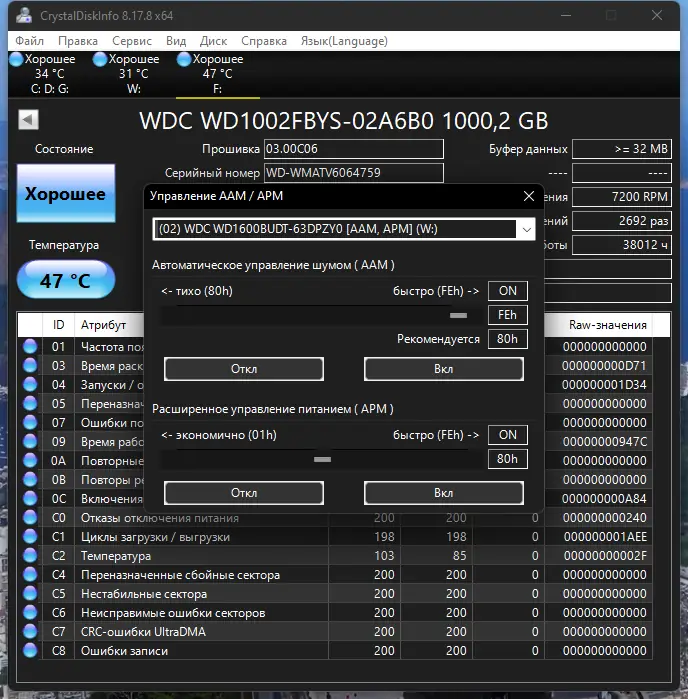Open the Правка menu
The height and width of the screenshot is (699, 688).
78,41
